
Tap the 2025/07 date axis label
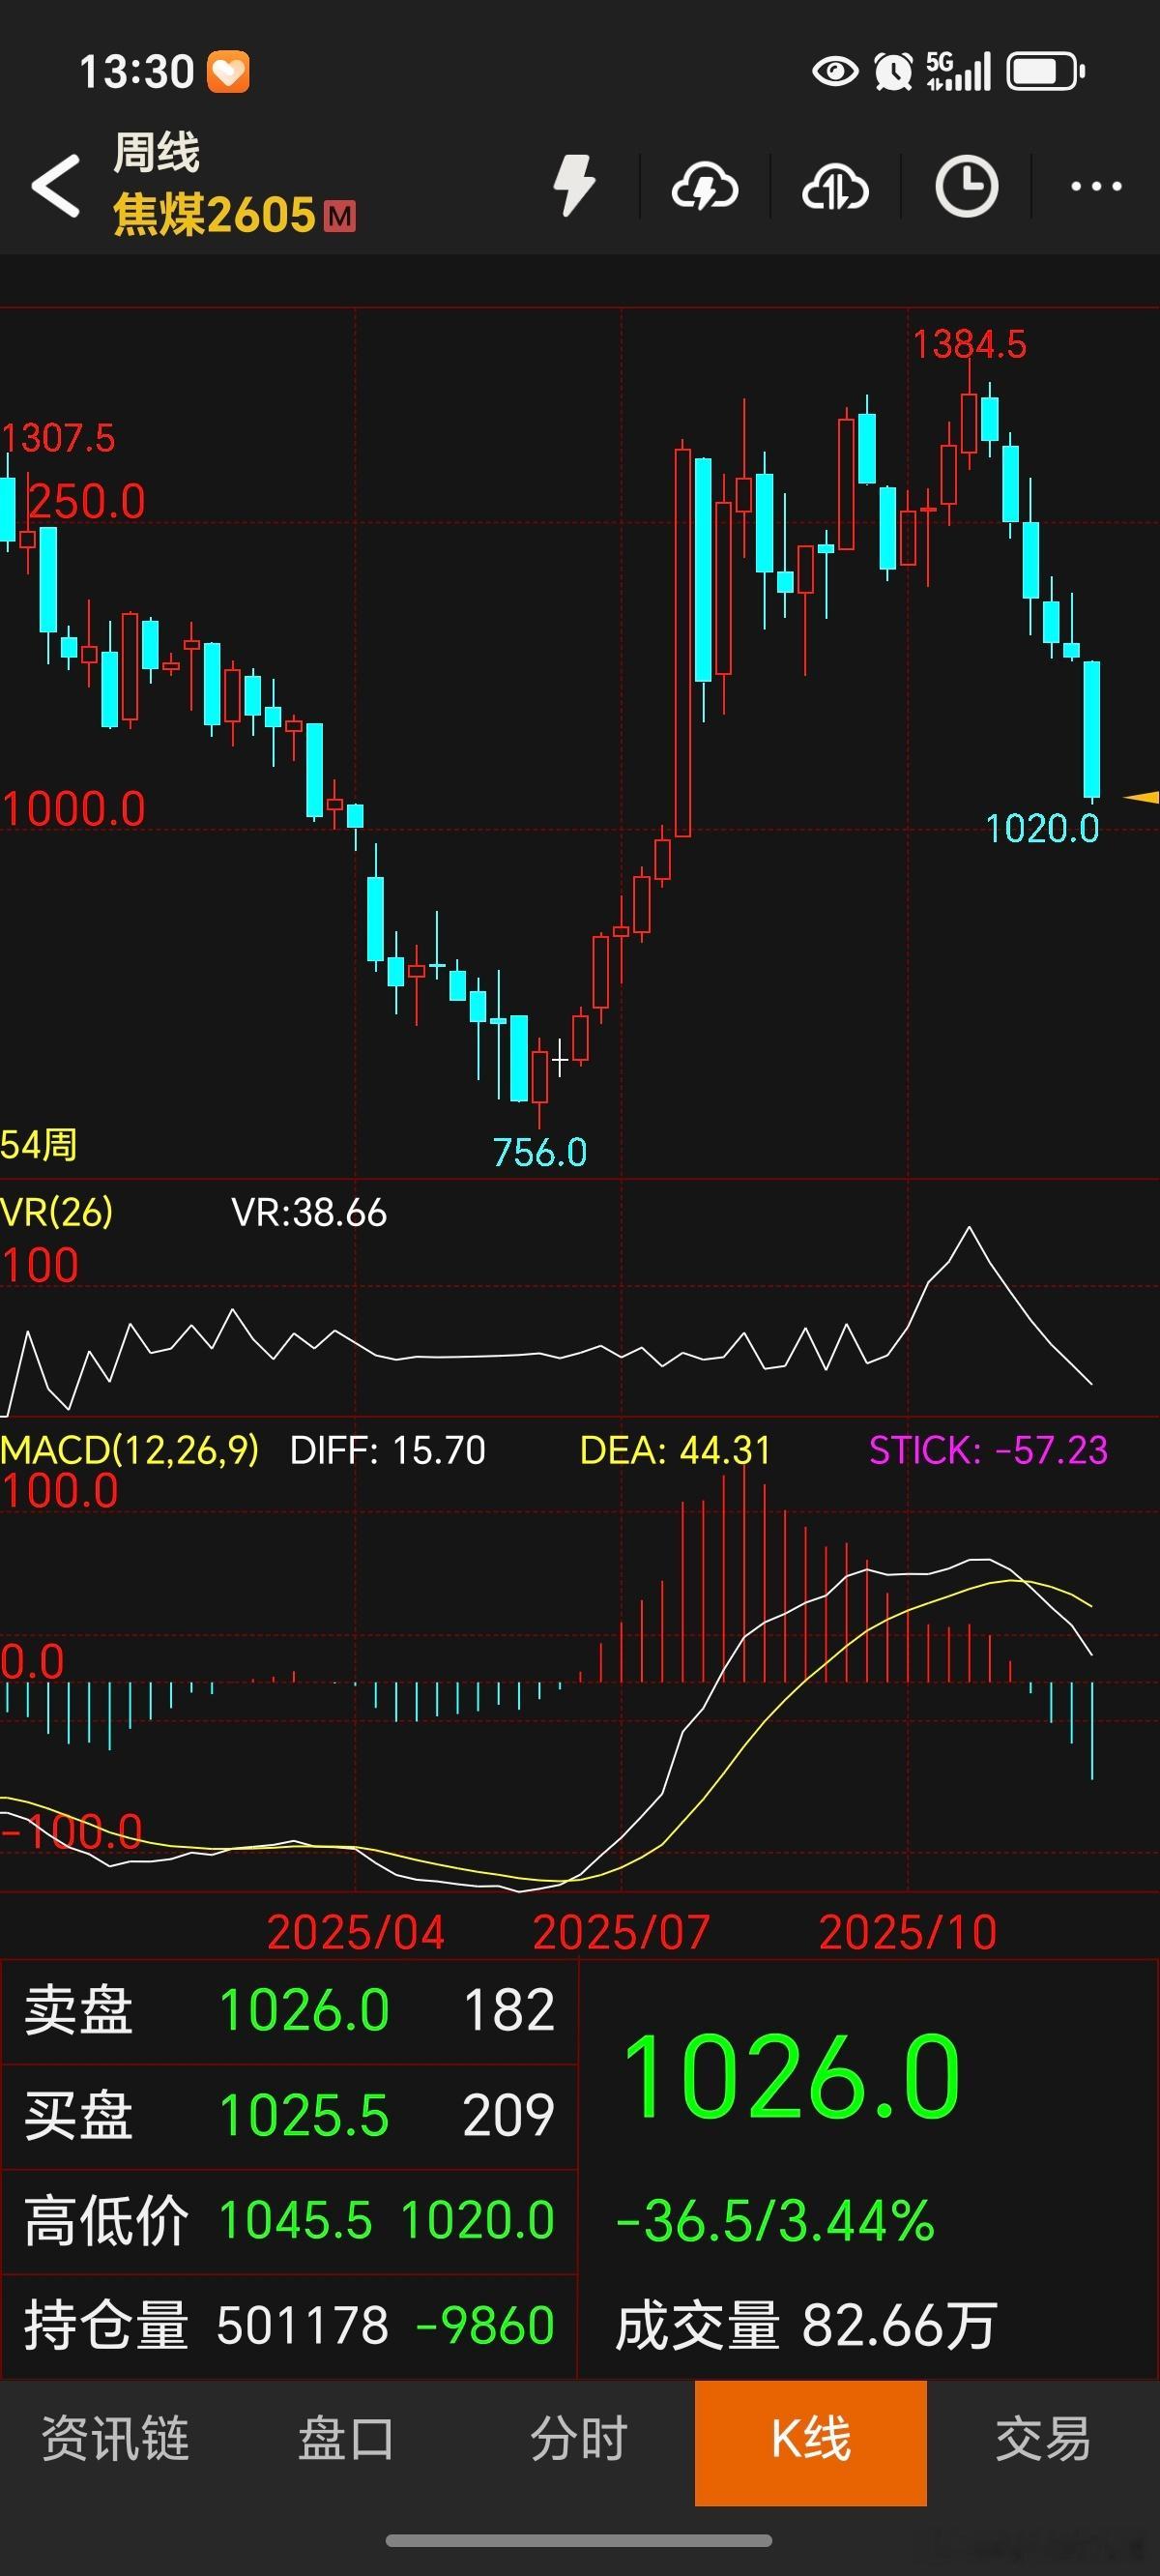pos(621,1932)
